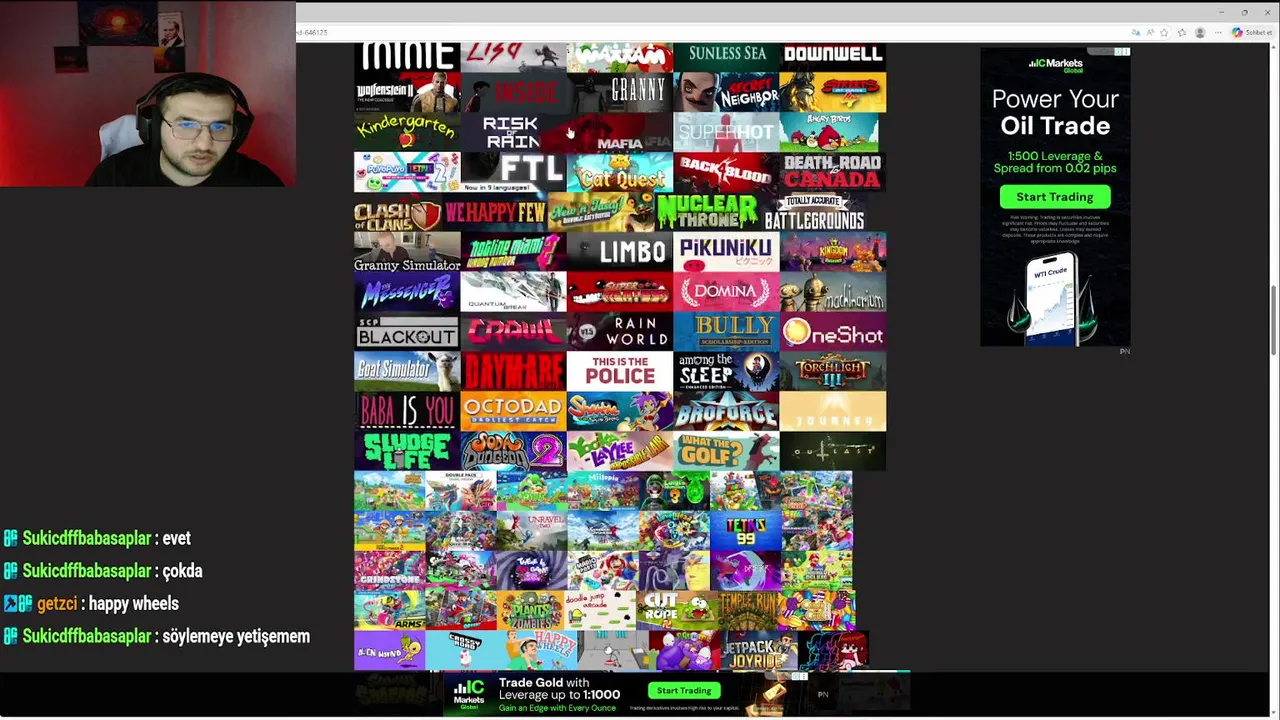Select the Torchlight III tile
This screenshot has width=1280, height=720.
[x=832, y=371]
